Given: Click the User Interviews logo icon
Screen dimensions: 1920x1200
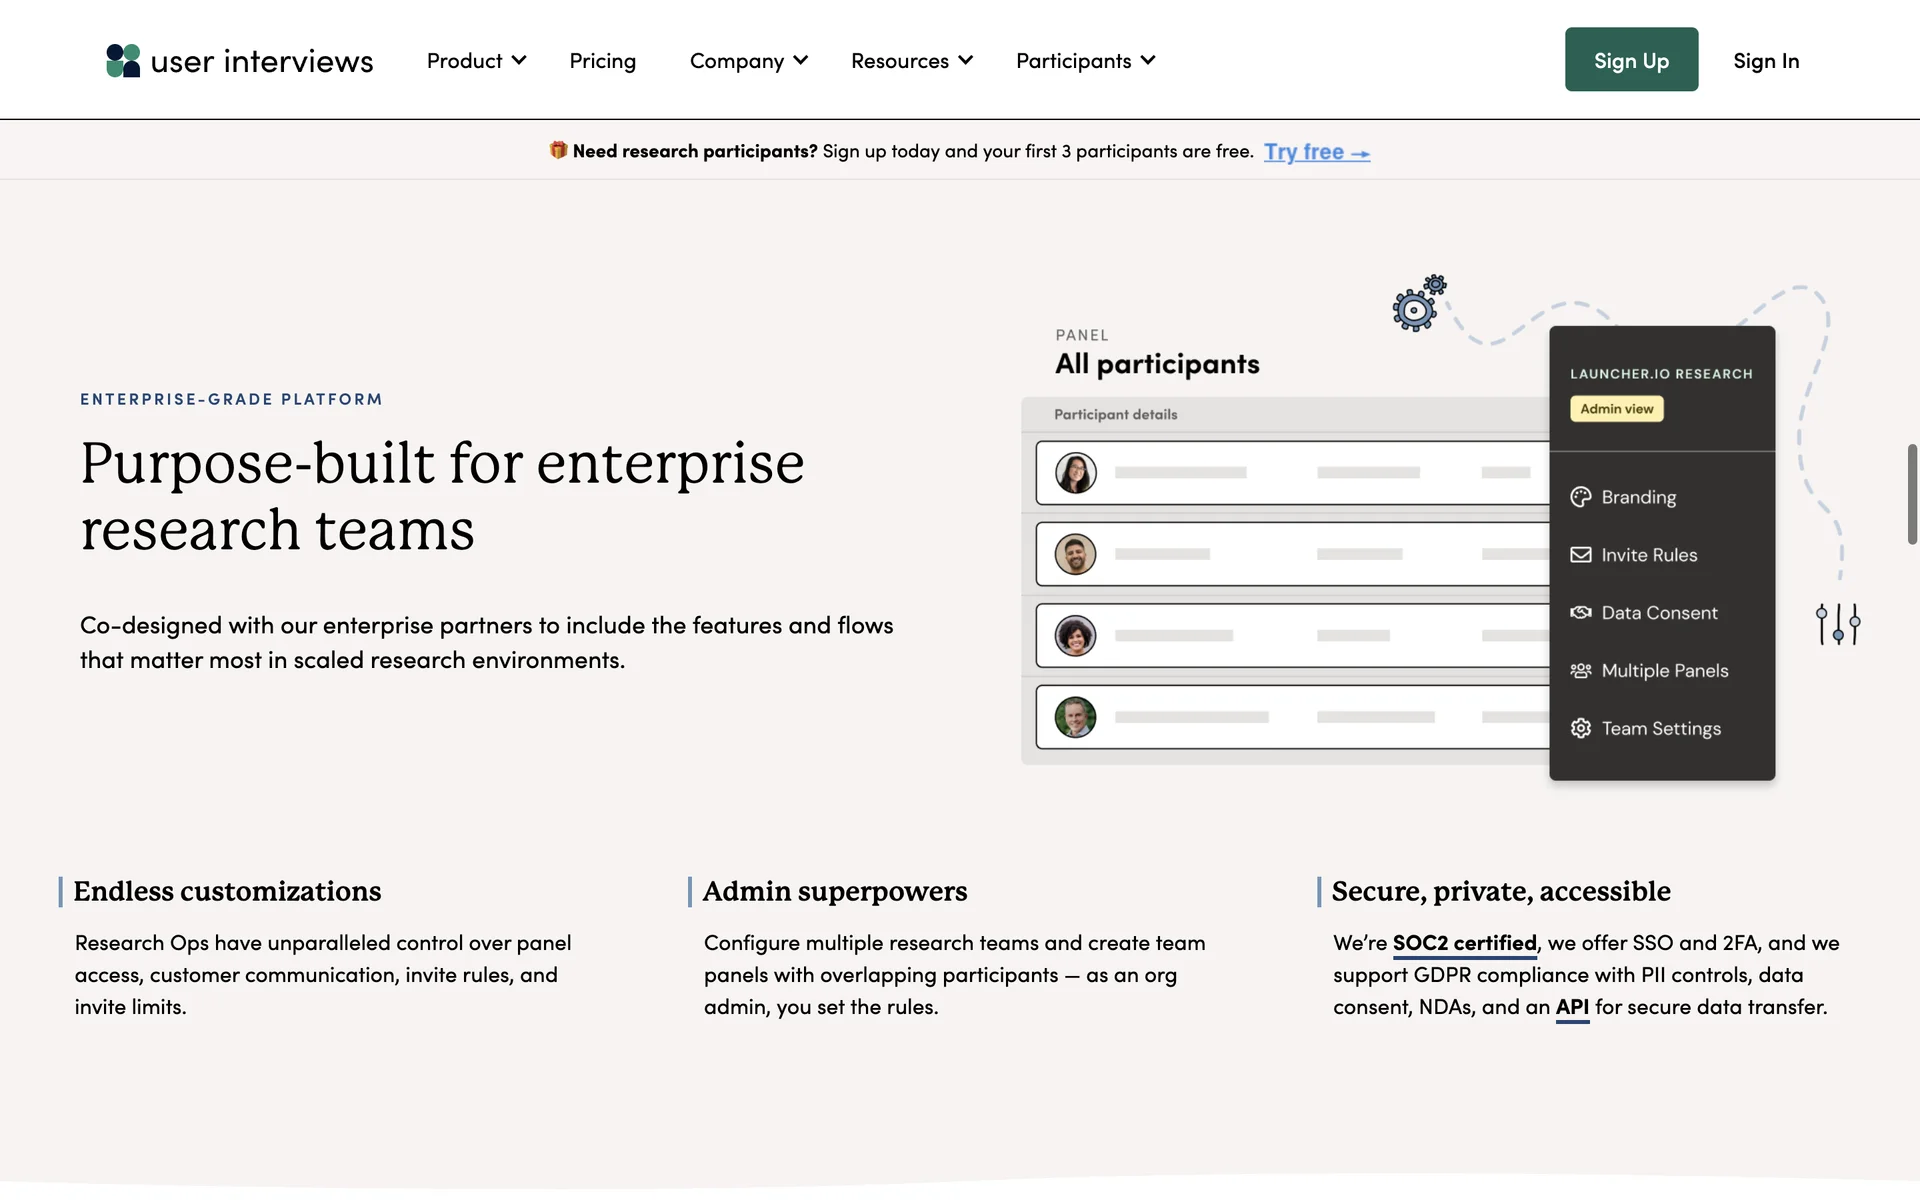Looking at the screenshot, I should (123, 60).
